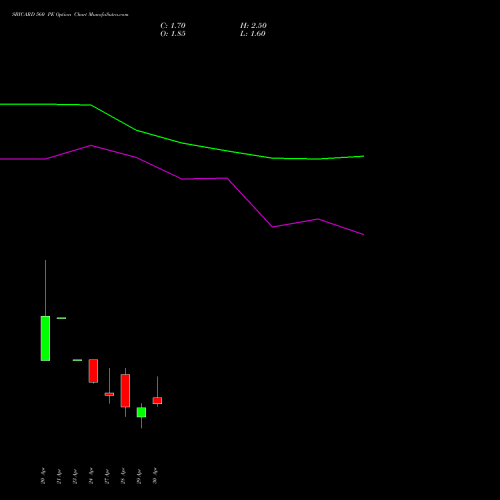
Task: Select the red candle for 24 Apr
Action: [x=93, y=371]
